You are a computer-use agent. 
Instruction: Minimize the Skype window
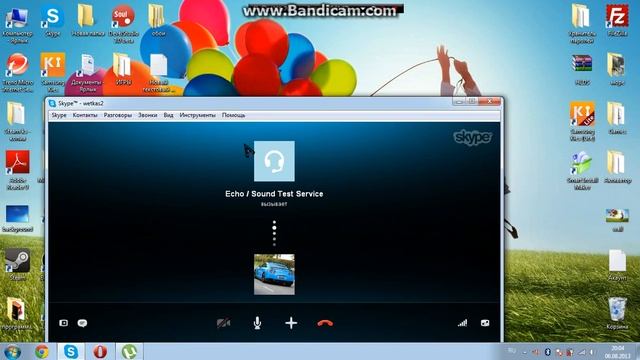point(459,101)
